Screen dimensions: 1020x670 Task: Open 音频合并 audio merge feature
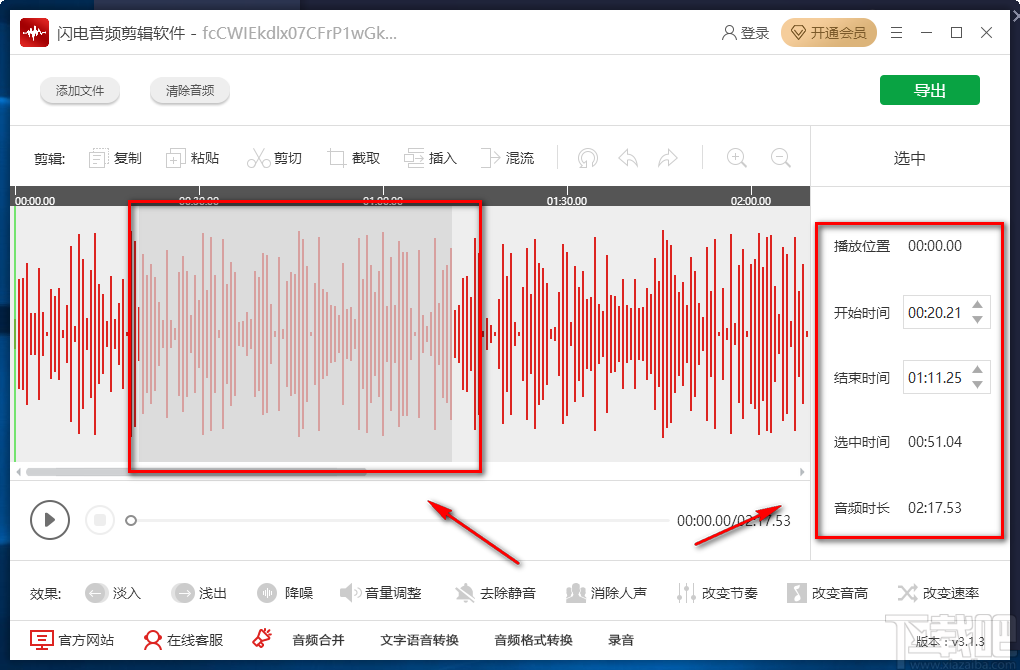point(318,640)
